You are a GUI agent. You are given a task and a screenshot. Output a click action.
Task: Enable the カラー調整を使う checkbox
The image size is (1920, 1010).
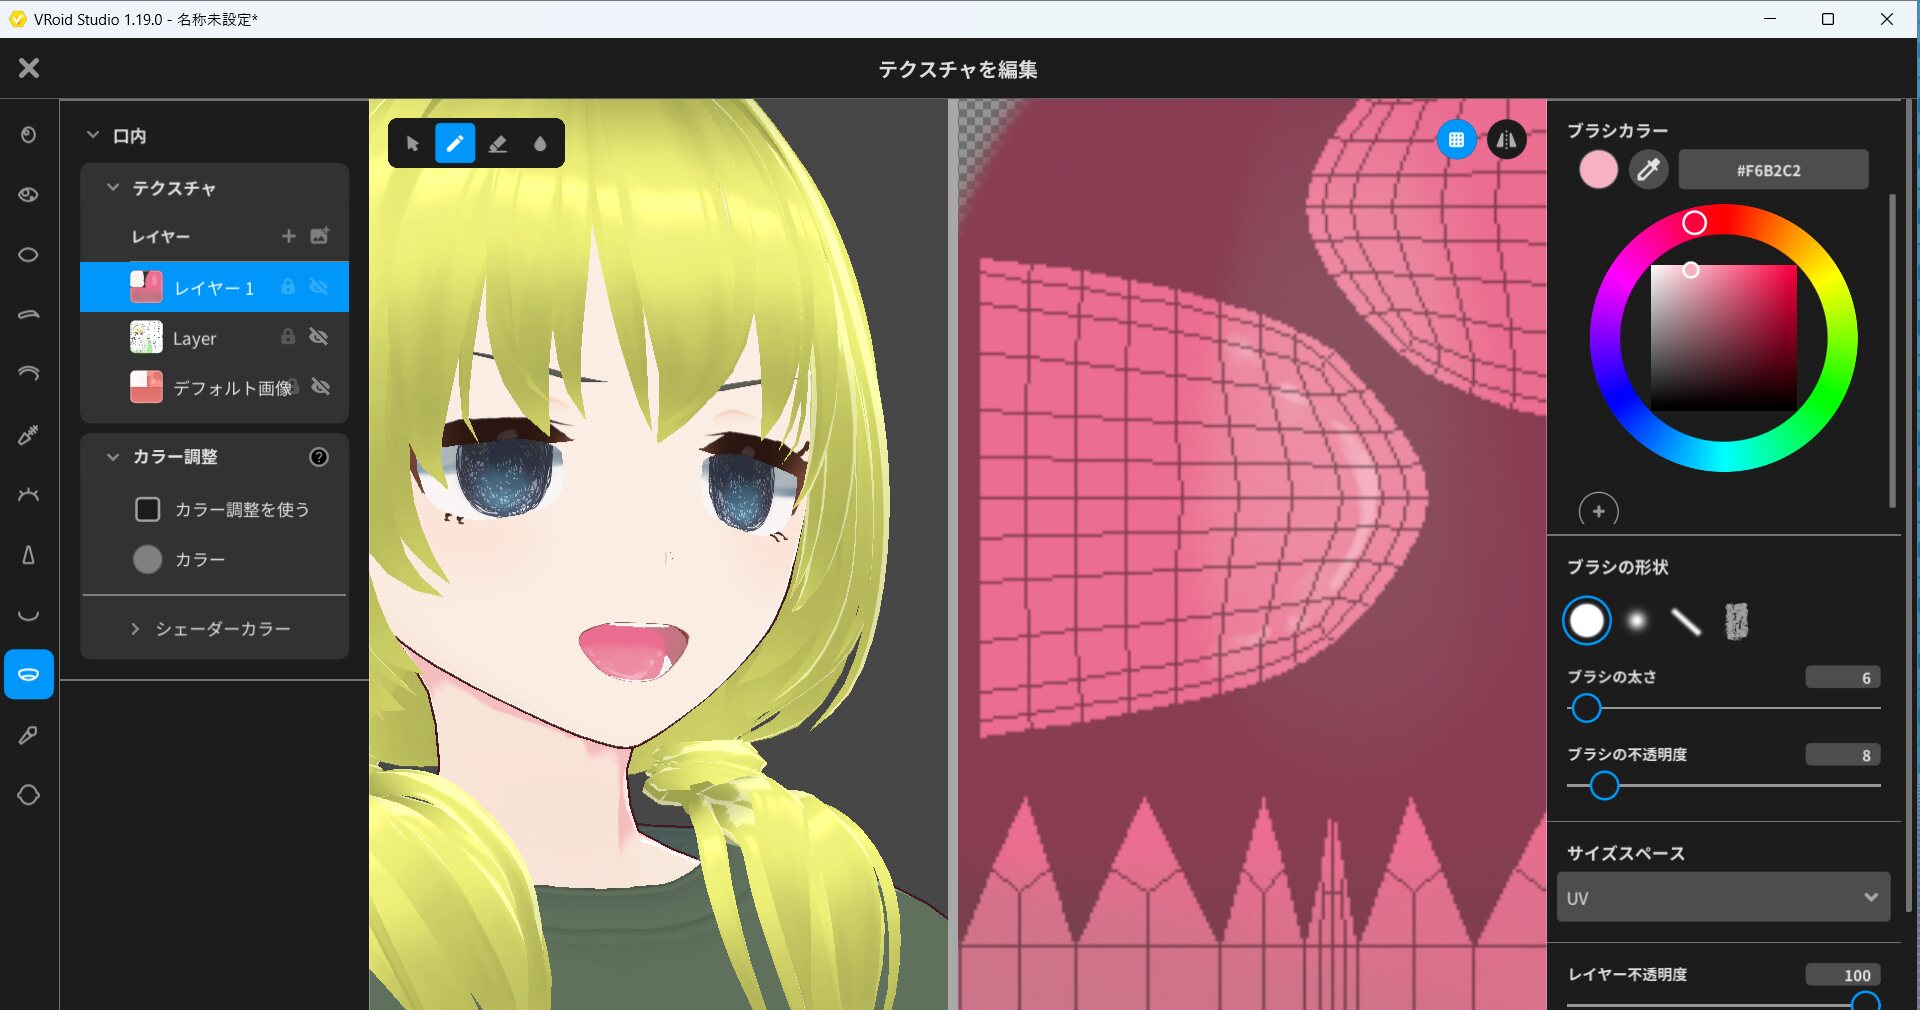(x=148, y=510)
